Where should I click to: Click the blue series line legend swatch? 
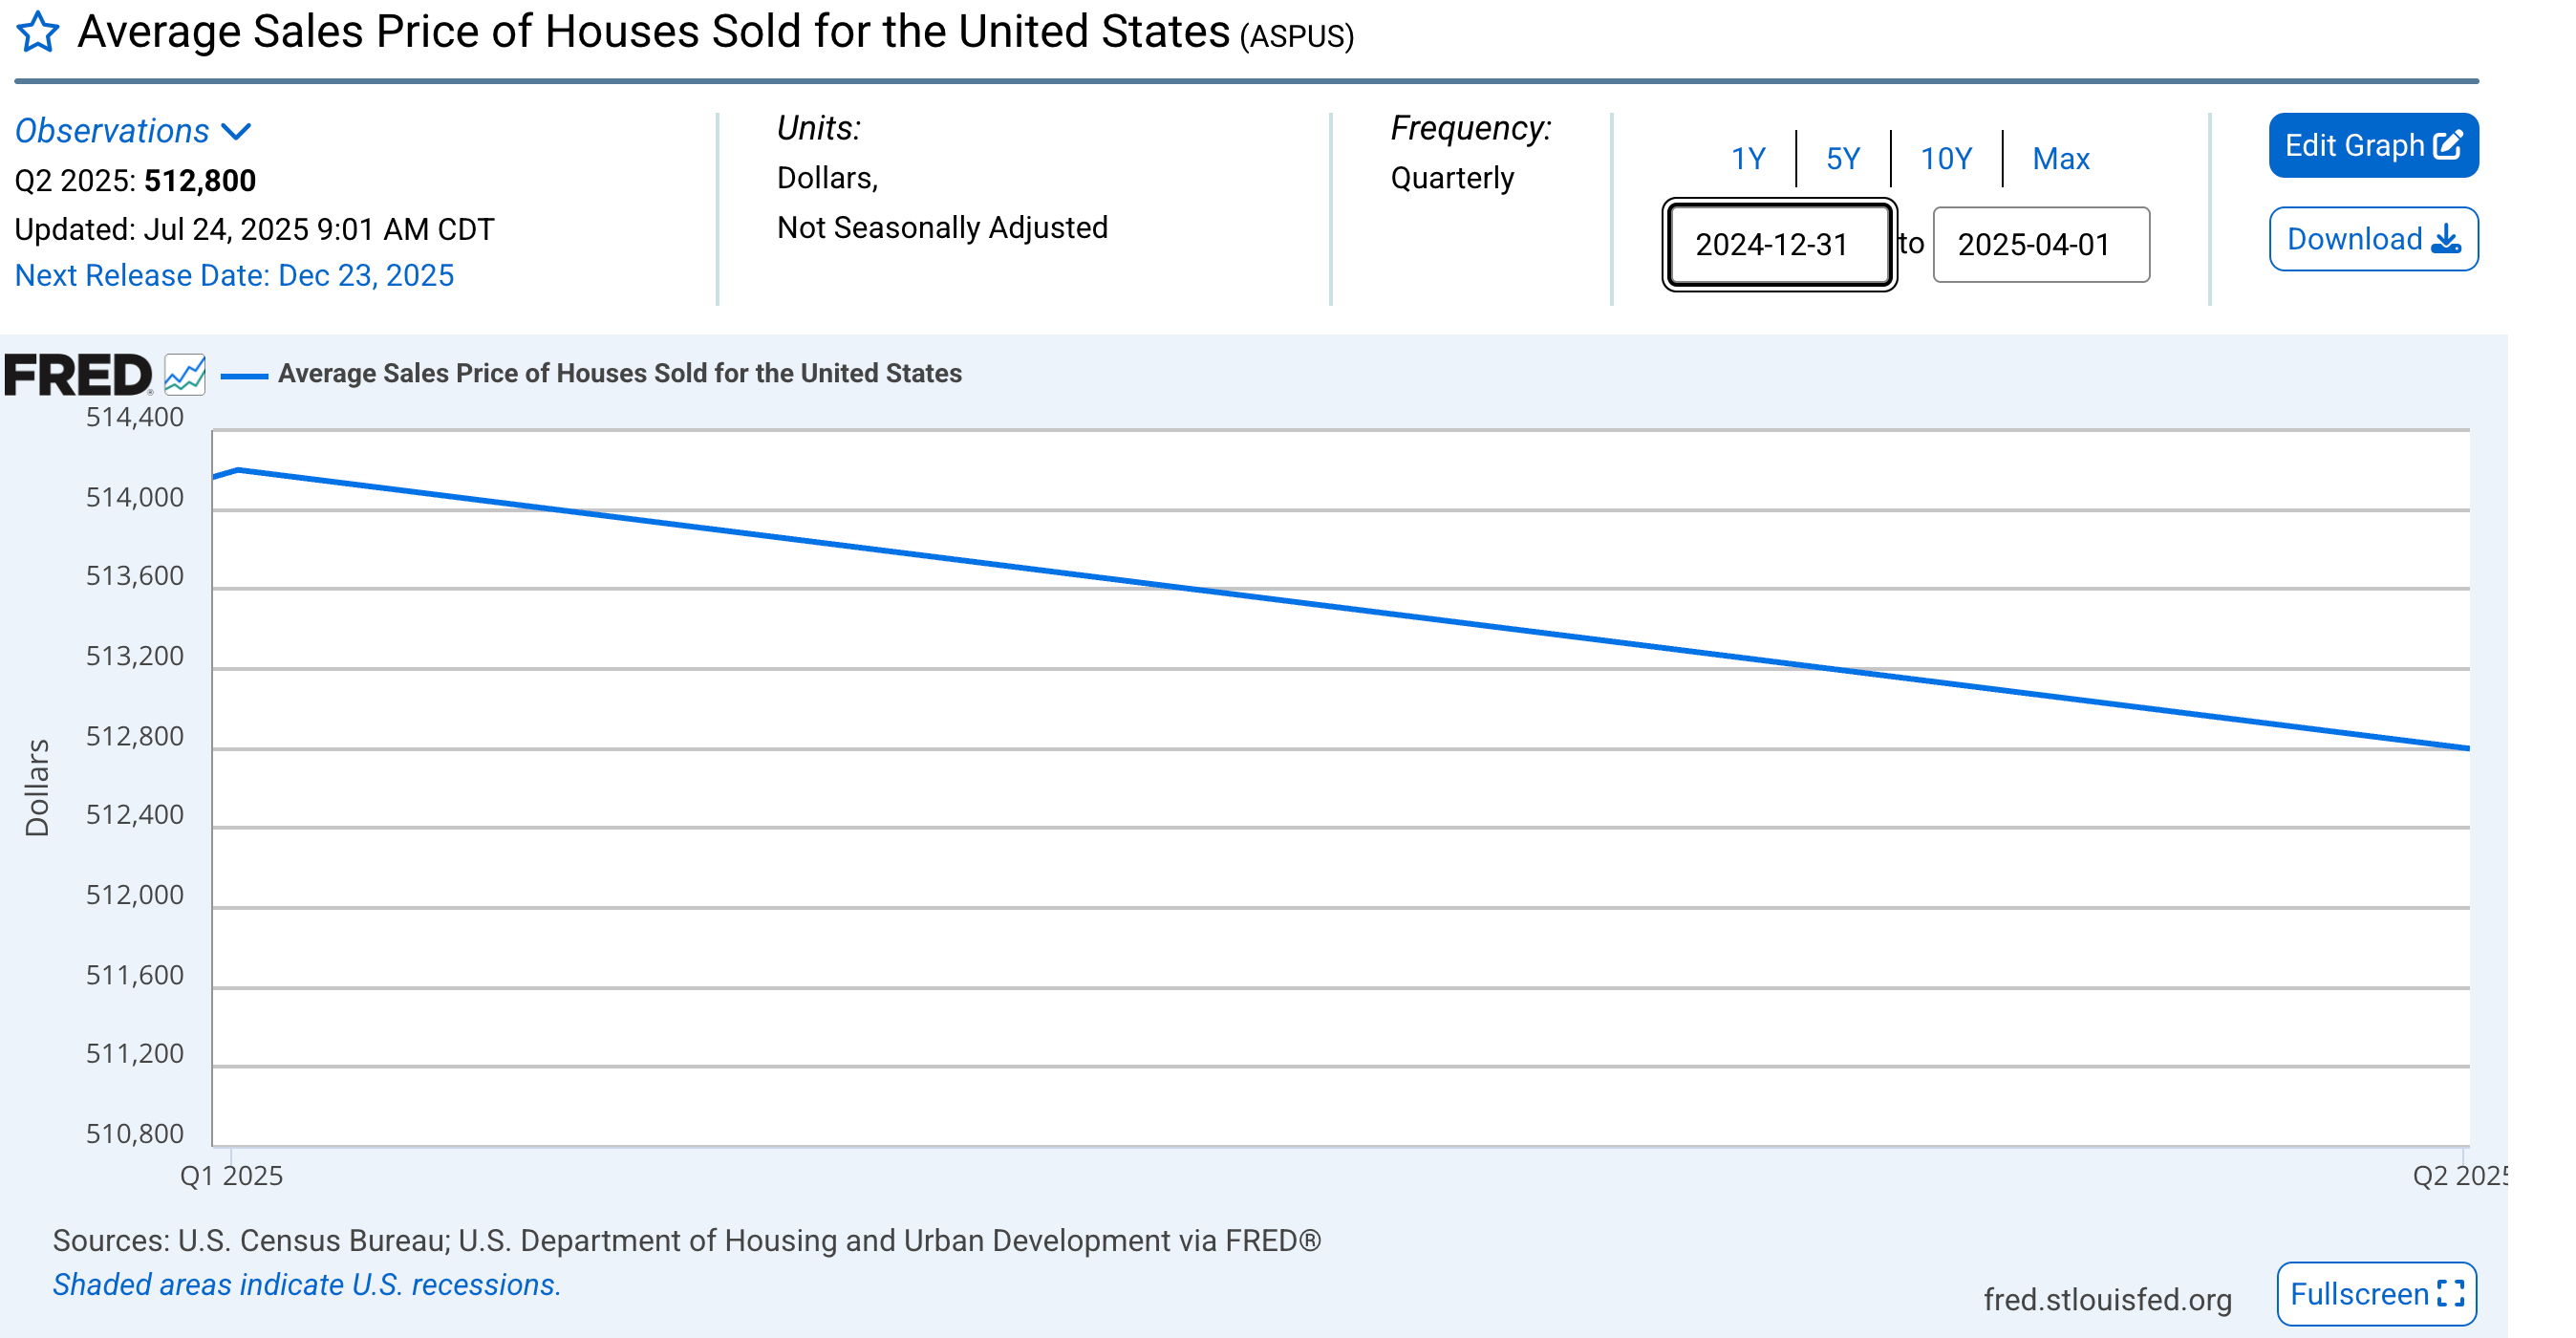pyautogui.click(x=244, y=375)
